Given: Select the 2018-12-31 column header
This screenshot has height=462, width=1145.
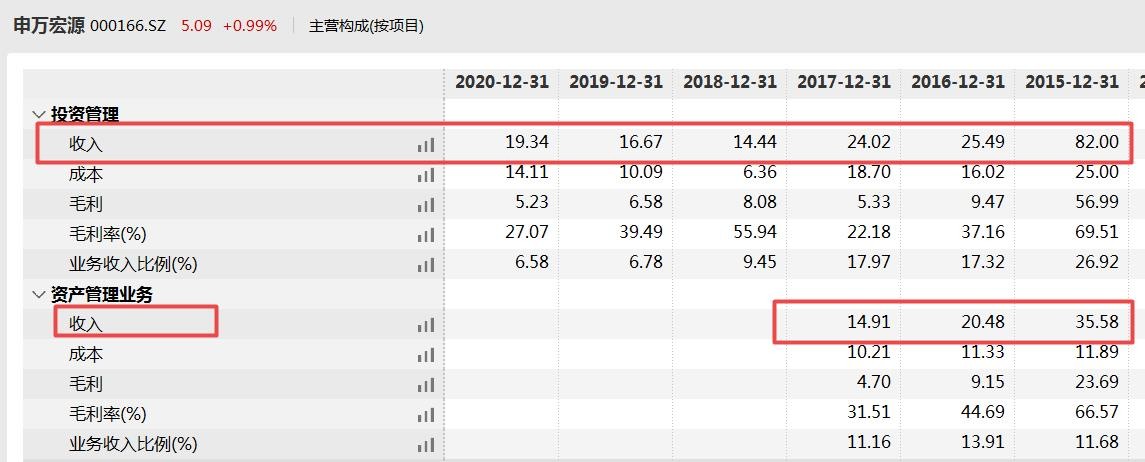Looking at the screenshot, I should pos(729,82).
